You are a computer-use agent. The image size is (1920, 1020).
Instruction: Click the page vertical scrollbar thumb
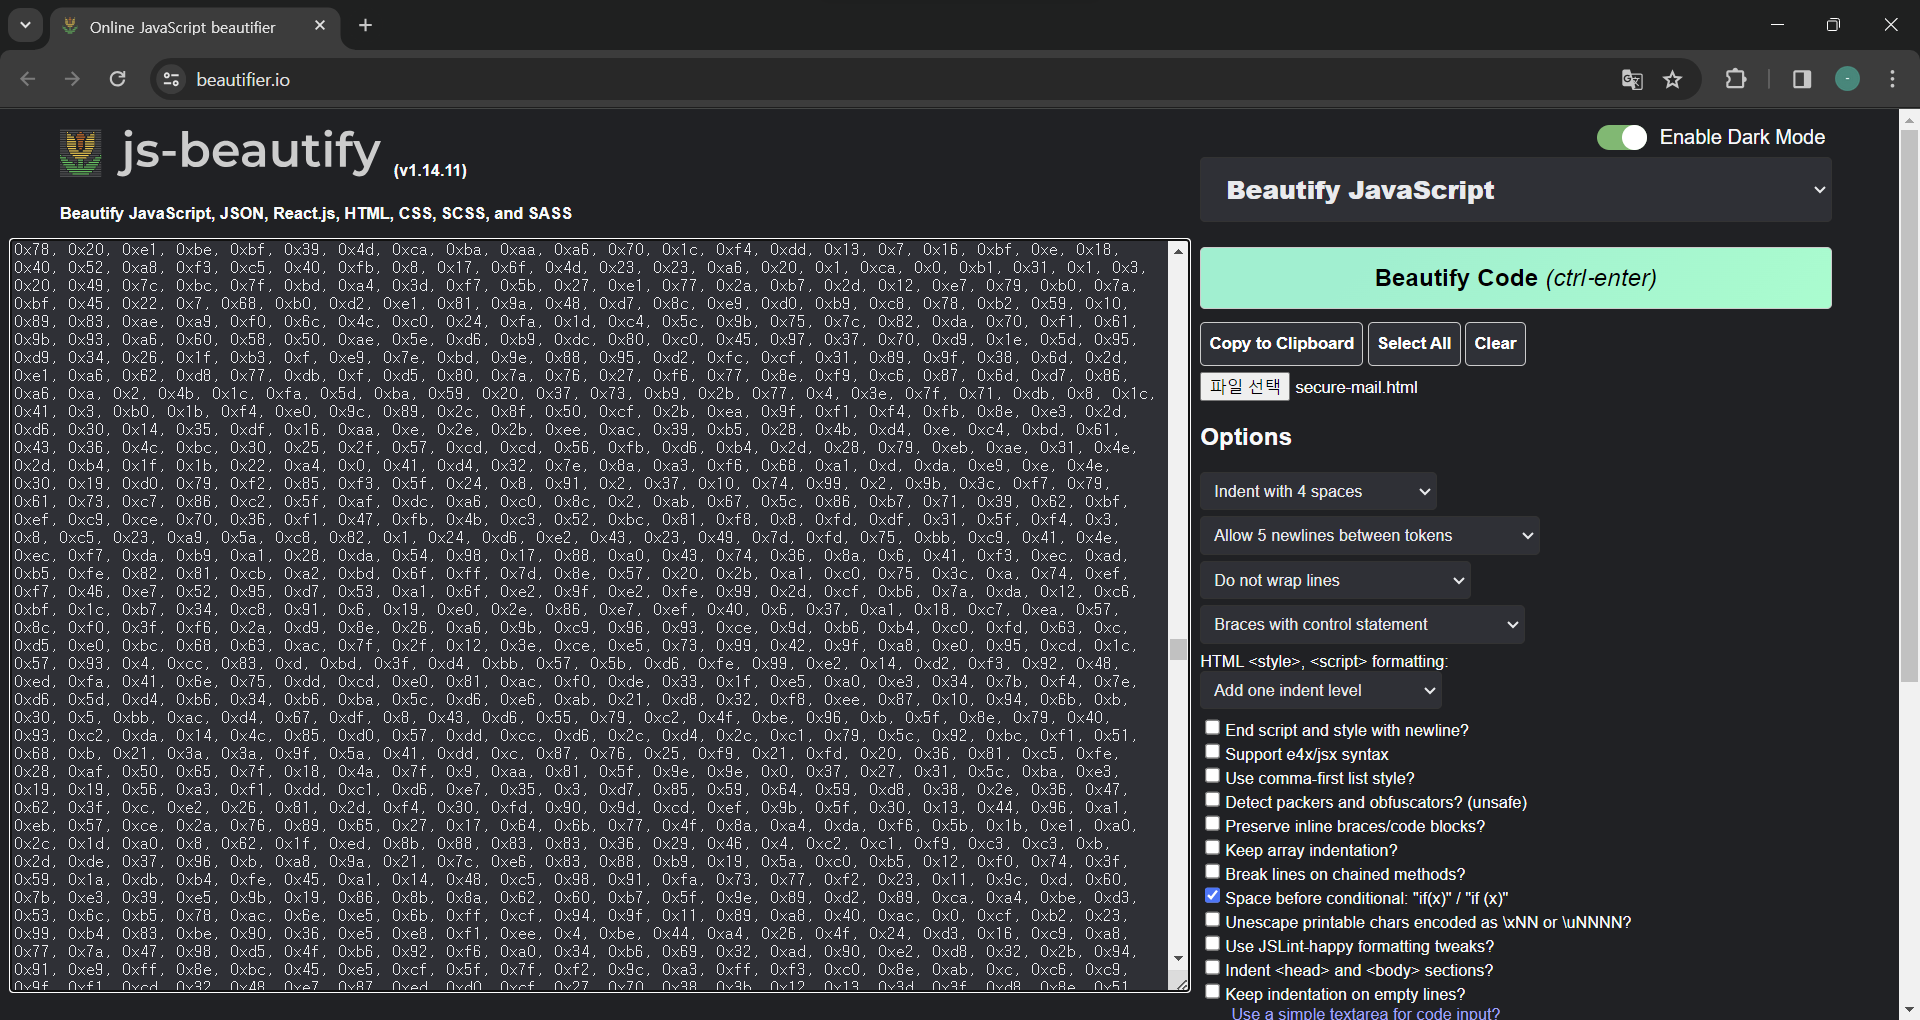[1909, 406]
